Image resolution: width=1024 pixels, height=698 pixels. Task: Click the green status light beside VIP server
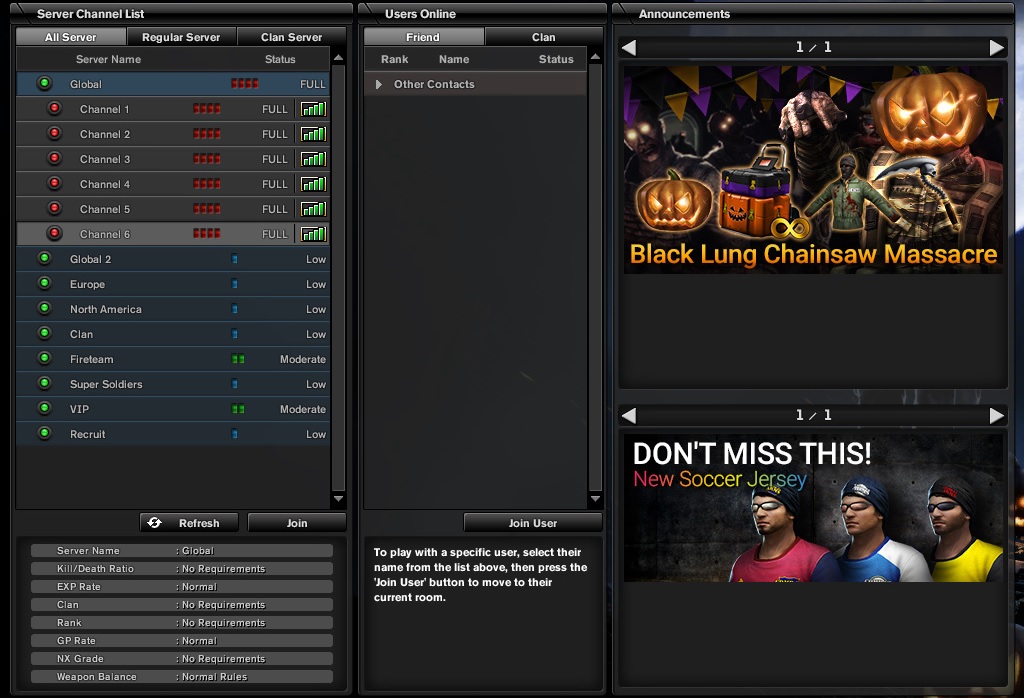(x=44, y=409)
